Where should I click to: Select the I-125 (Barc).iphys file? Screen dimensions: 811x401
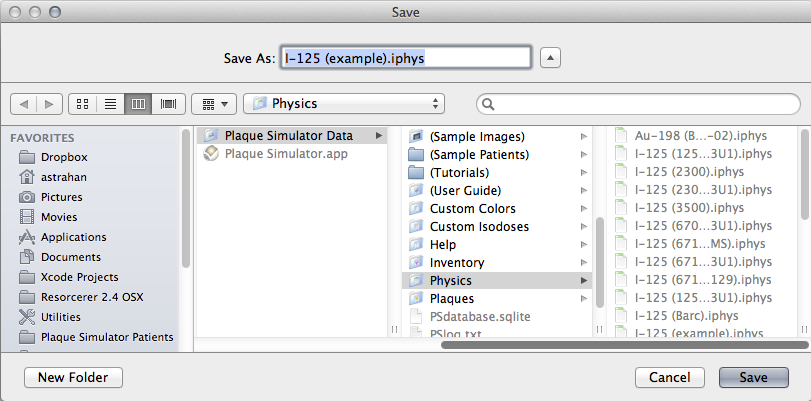pos(685,316)
